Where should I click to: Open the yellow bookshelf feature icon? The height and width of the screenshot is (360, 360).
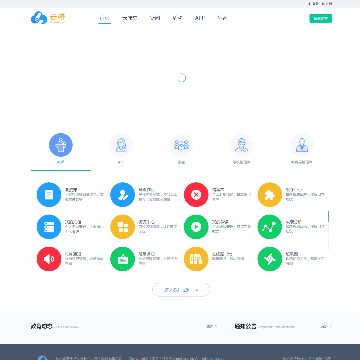(x=196, y=259)
